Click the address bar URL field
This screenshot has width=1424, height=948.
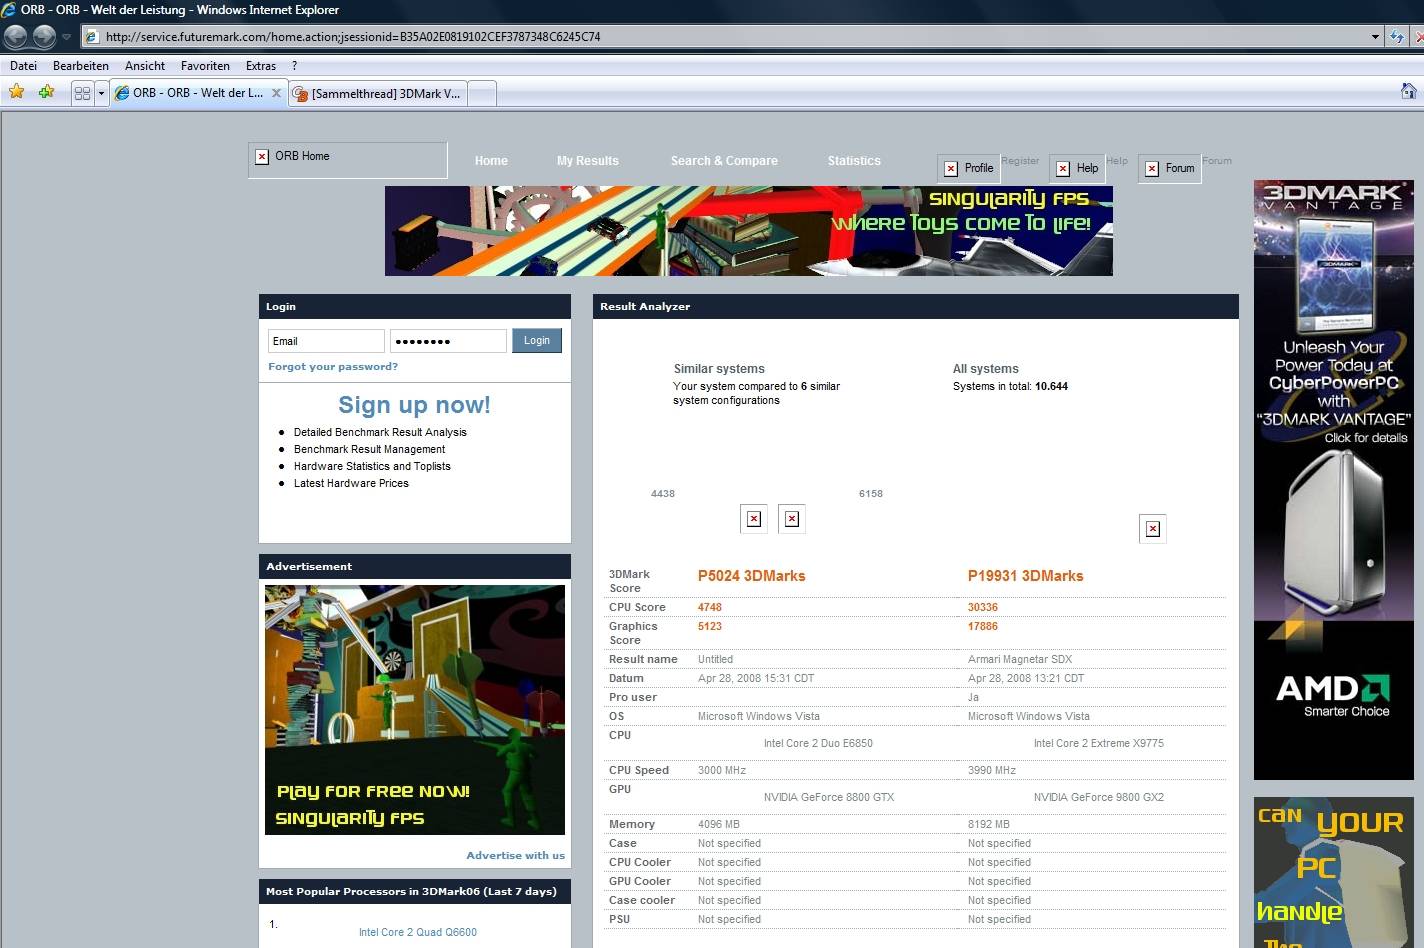pos(725,37)
